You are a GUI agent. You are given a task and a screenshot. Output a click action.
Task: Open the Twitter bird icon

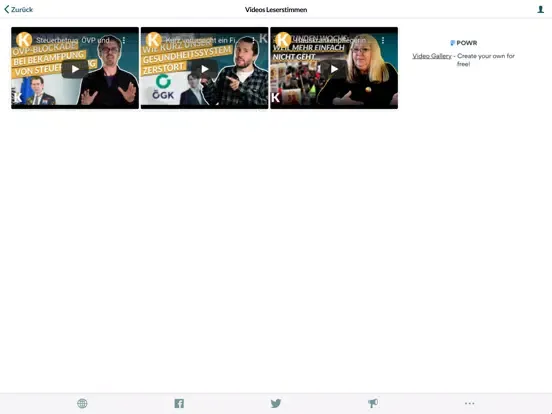tap(276, 403)
